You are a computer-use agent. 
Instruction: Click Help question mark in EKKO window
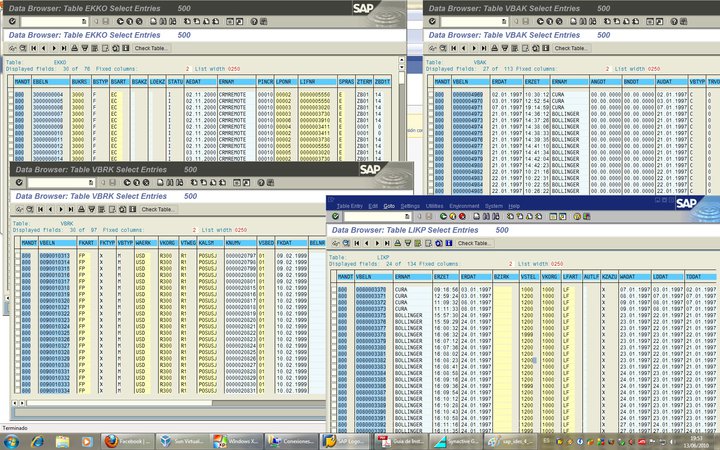tap(254, 21)
